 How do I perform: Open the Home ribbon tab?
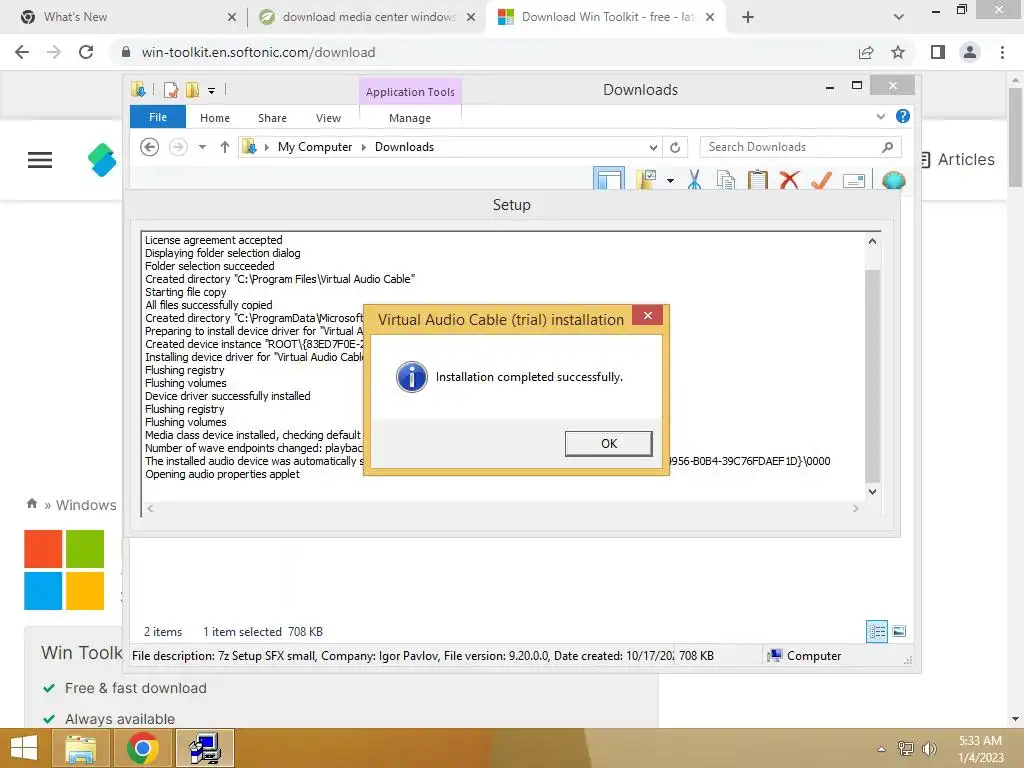click(x=215, y=118)
